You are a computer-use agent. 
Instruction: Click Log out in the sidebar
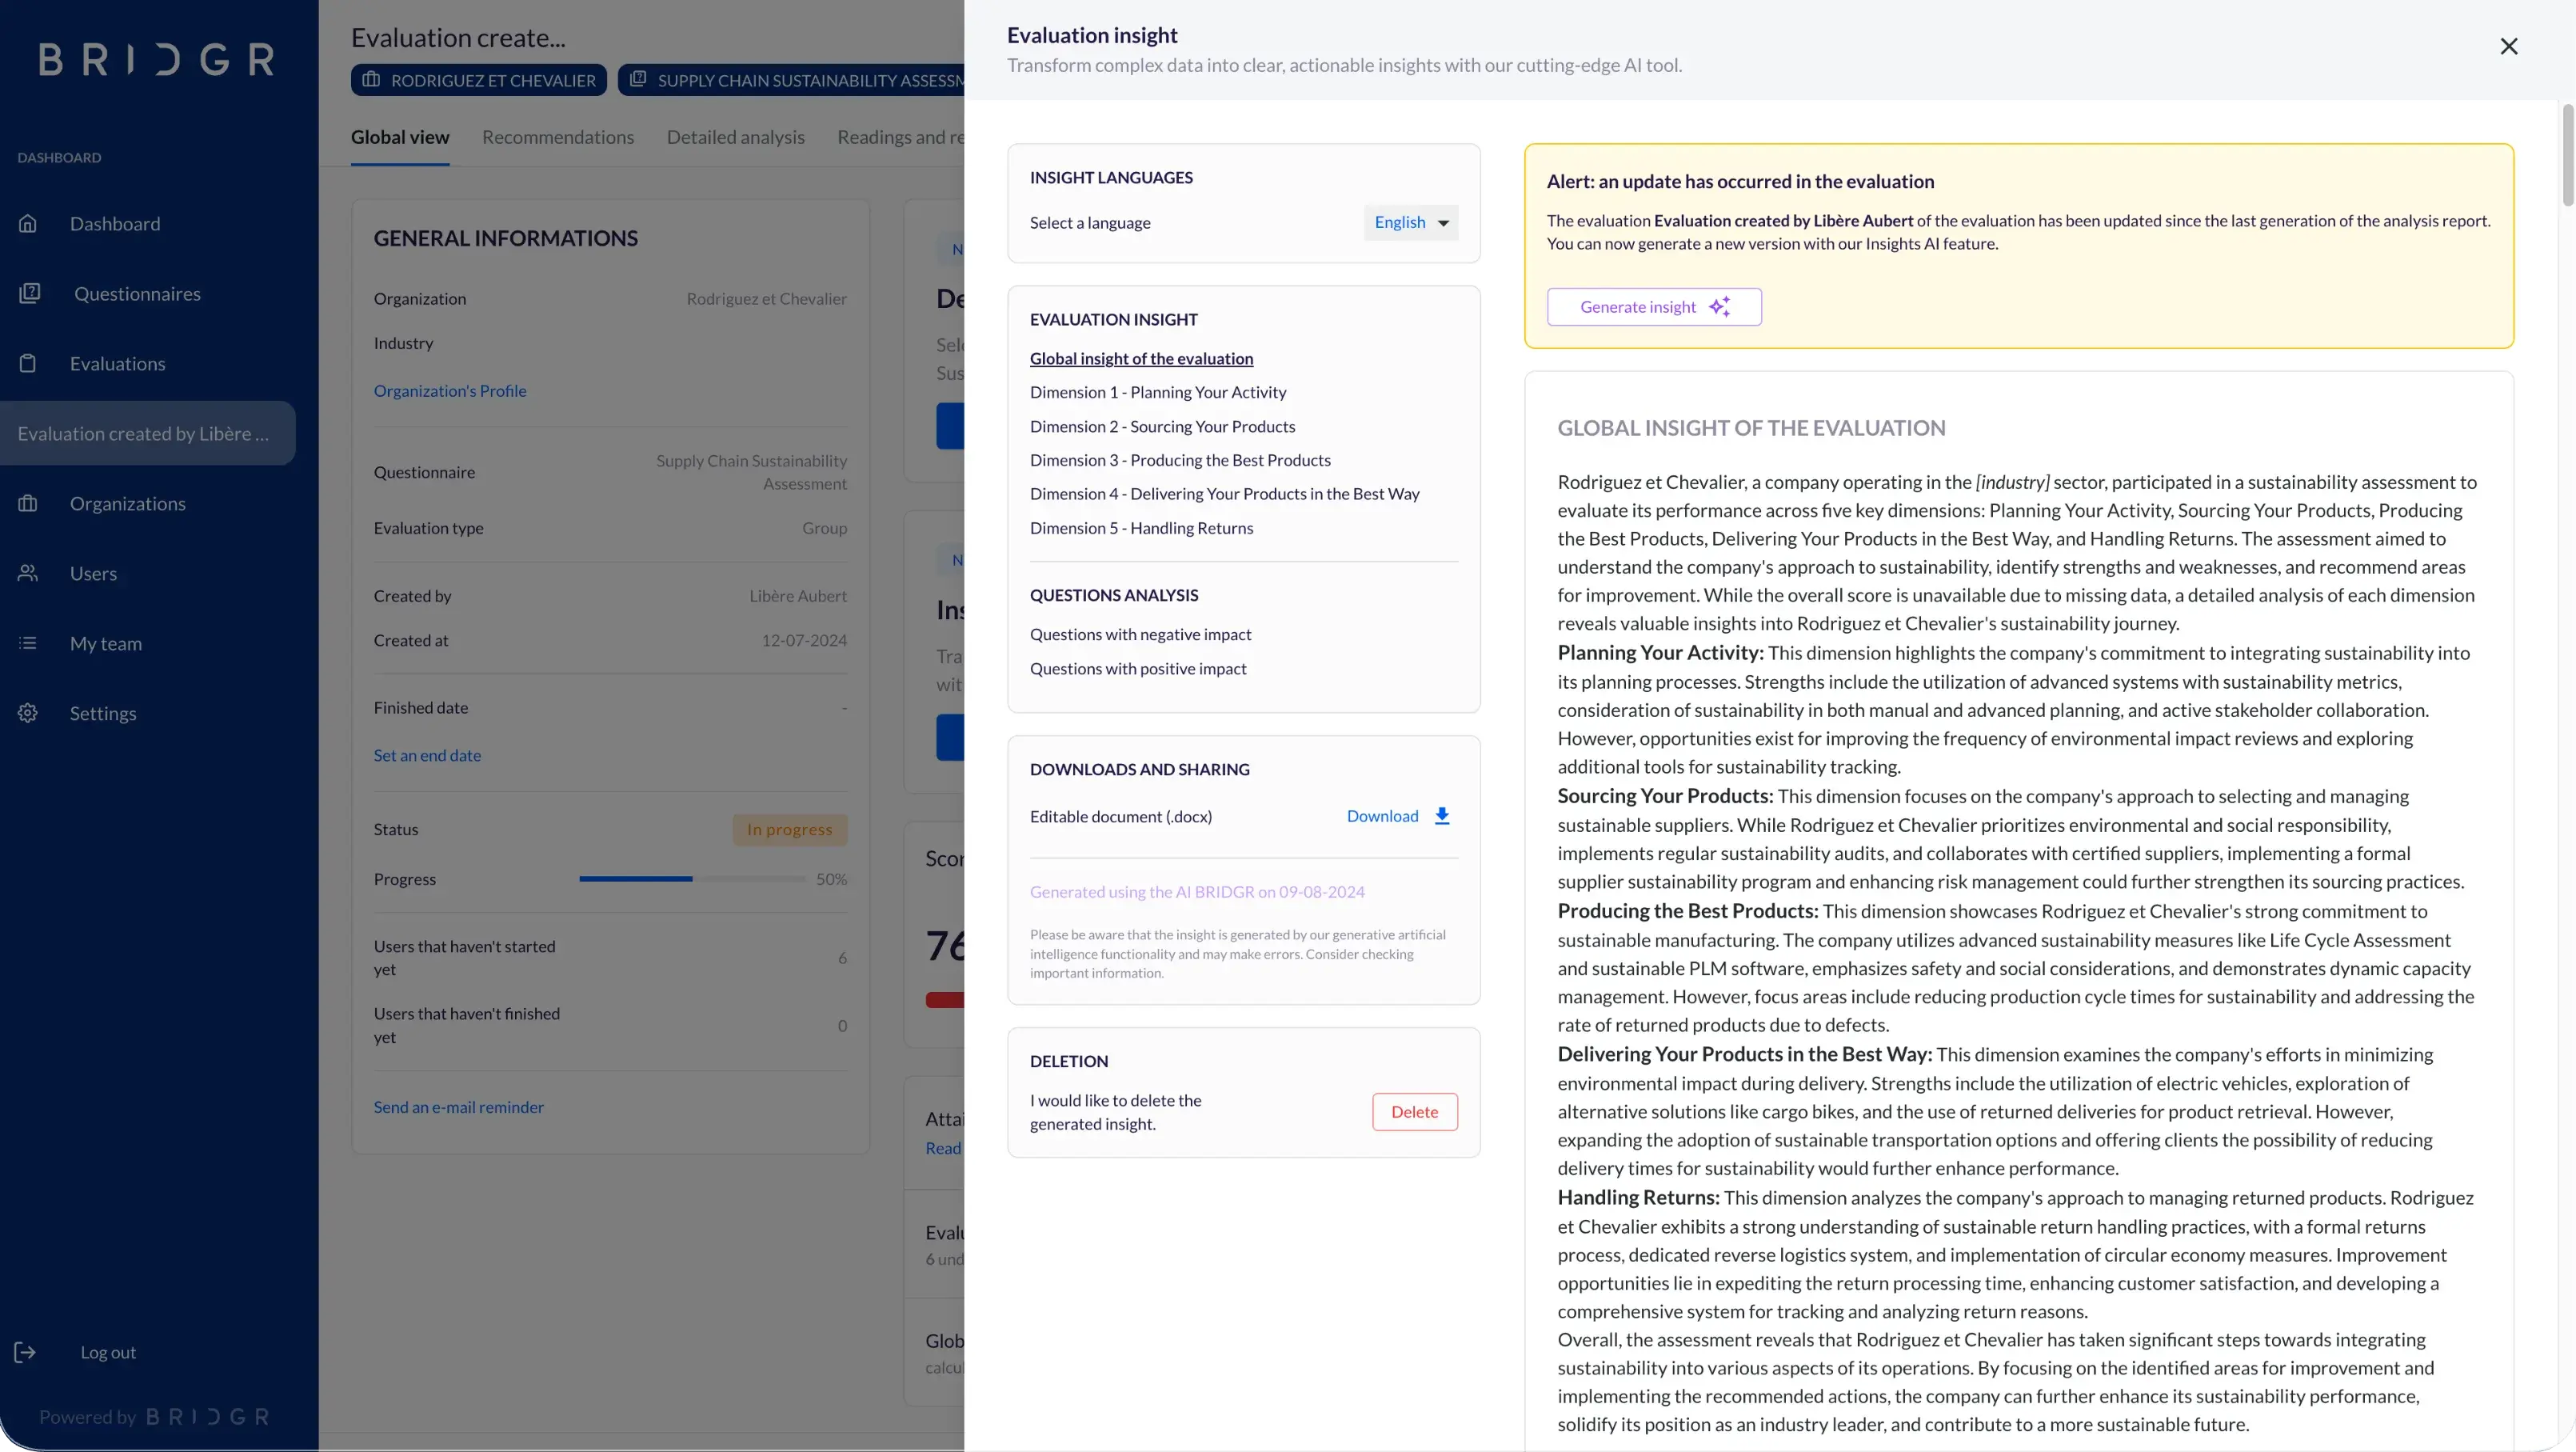point(108,1352)
